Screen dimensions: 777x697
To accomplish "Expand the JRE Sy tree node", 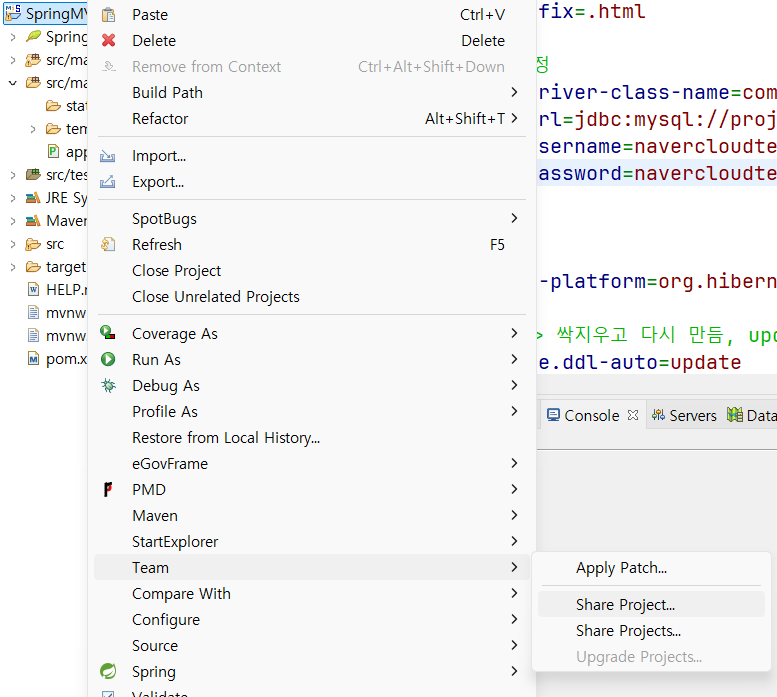I will [x=13, y=198].
